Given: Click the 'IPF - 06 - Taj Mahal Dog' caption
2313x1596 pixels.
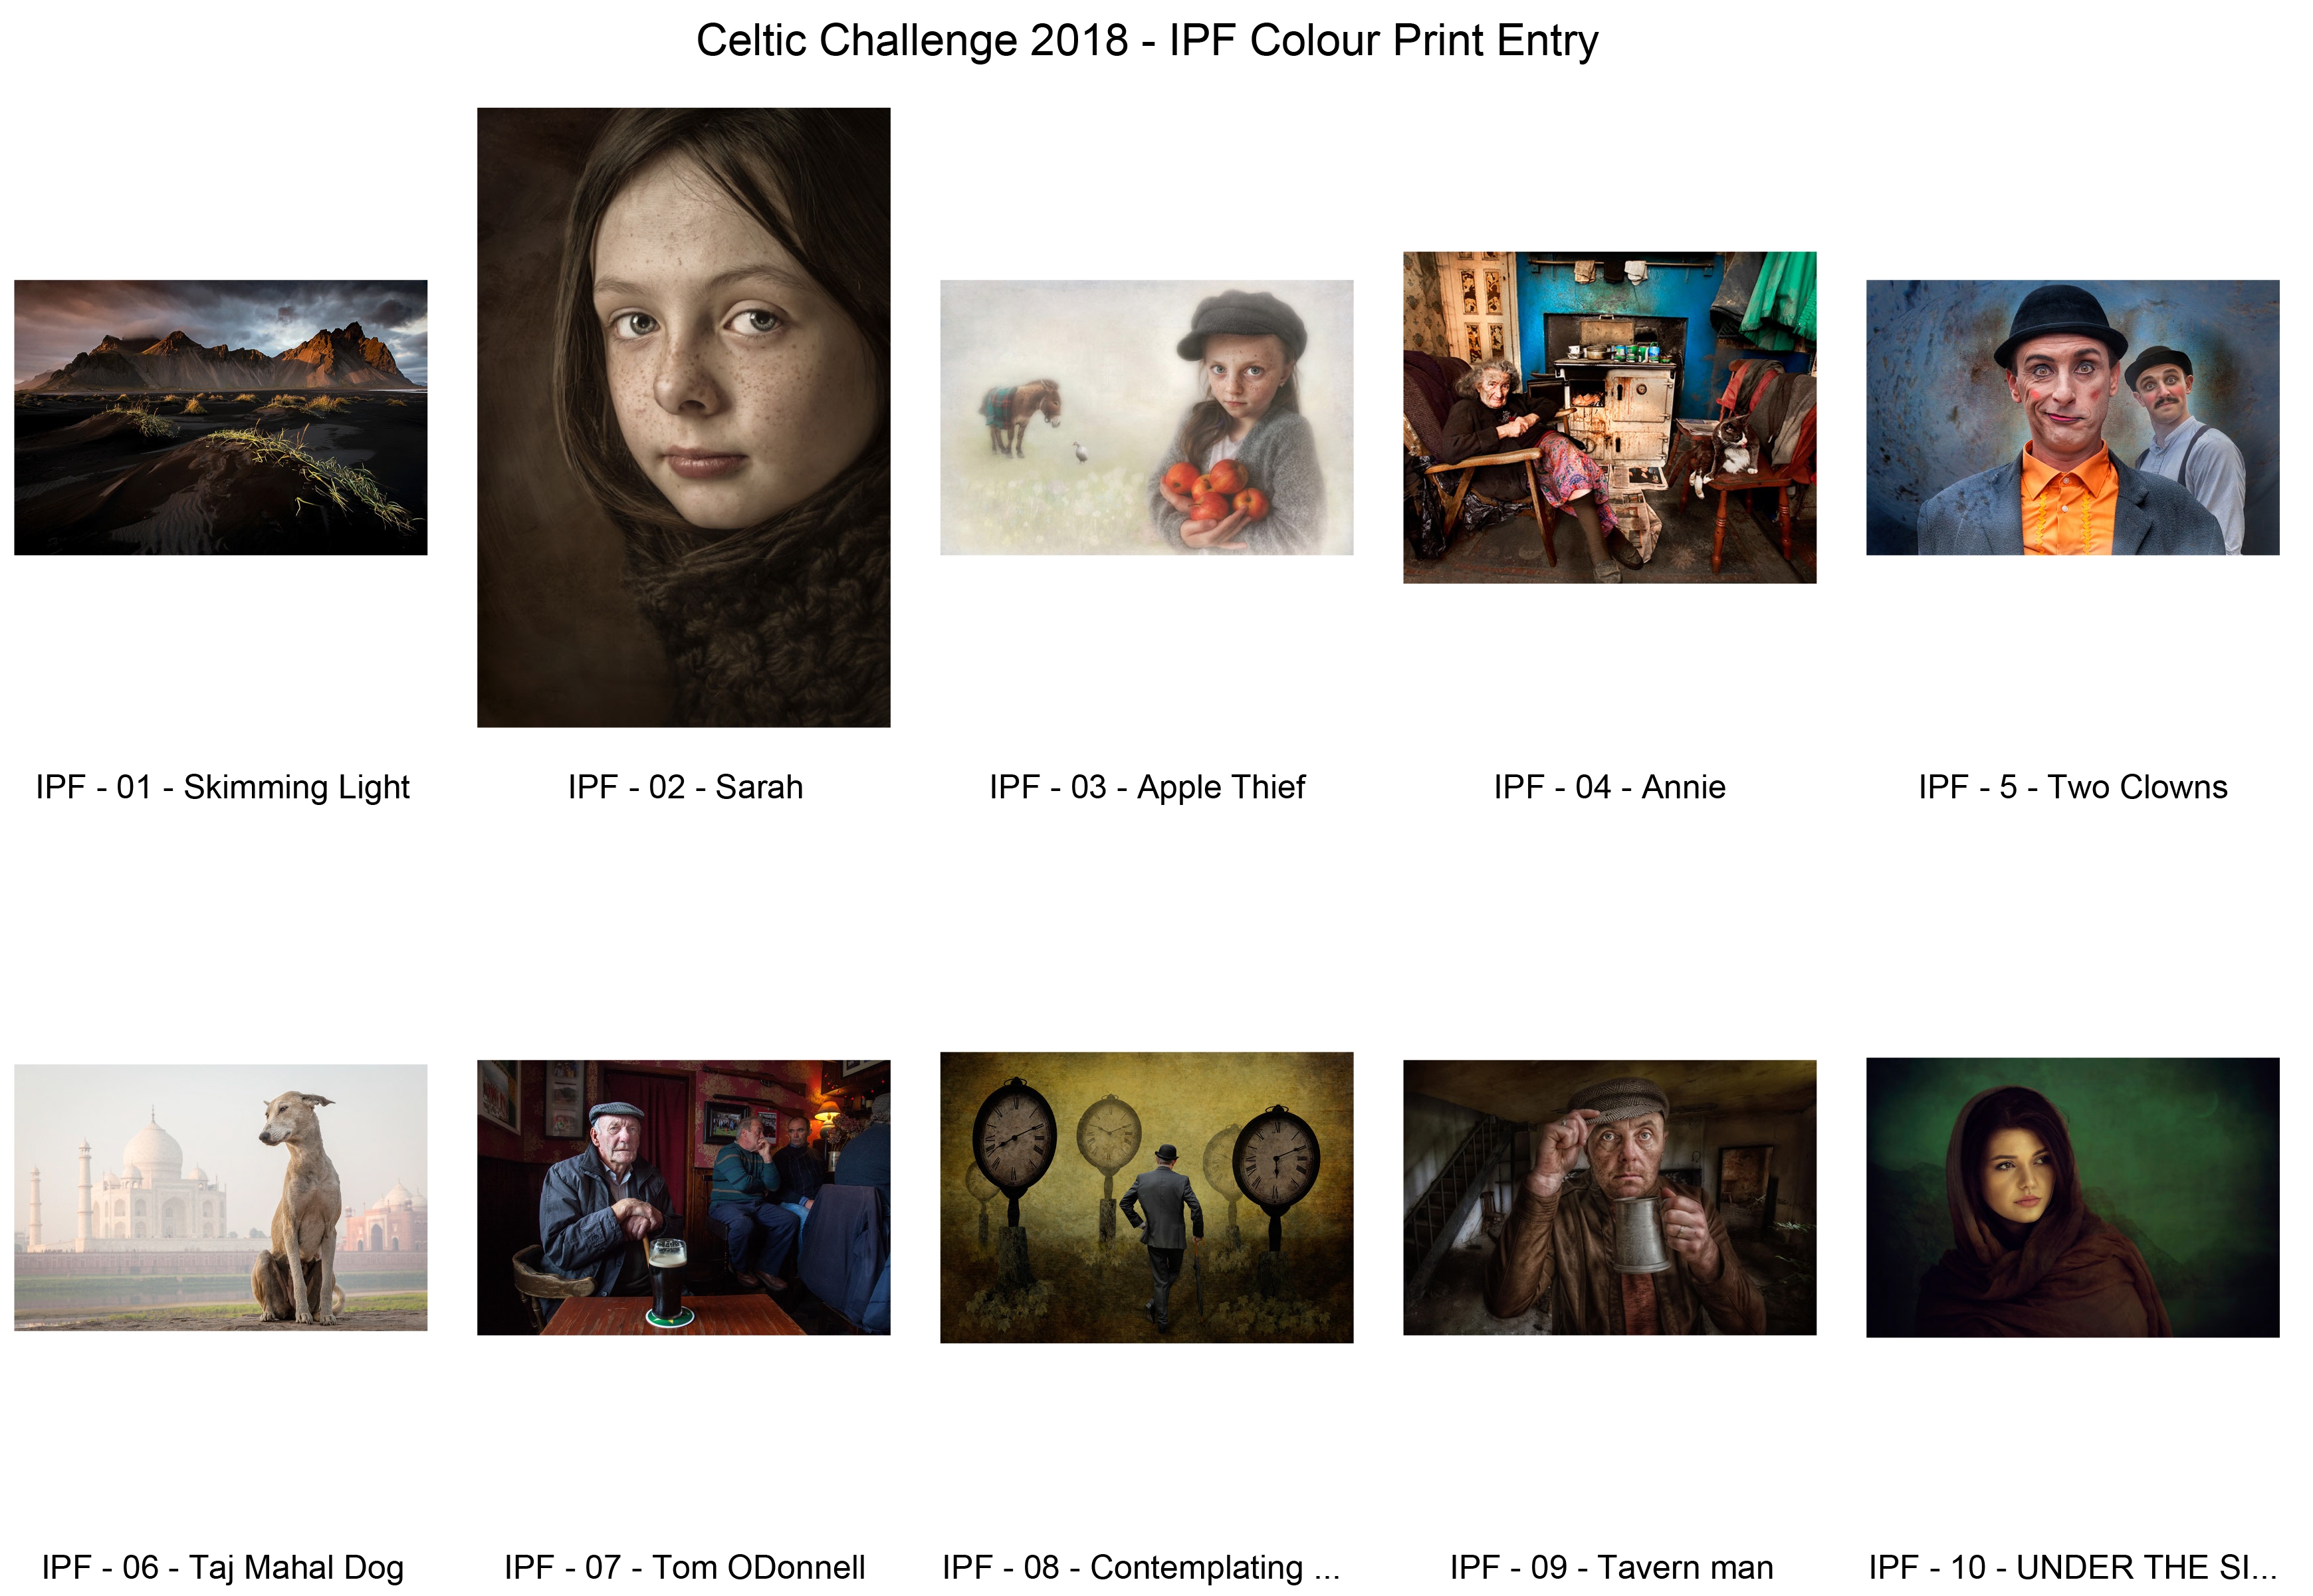Looking at the screenshot, I should coord(223,1568).
